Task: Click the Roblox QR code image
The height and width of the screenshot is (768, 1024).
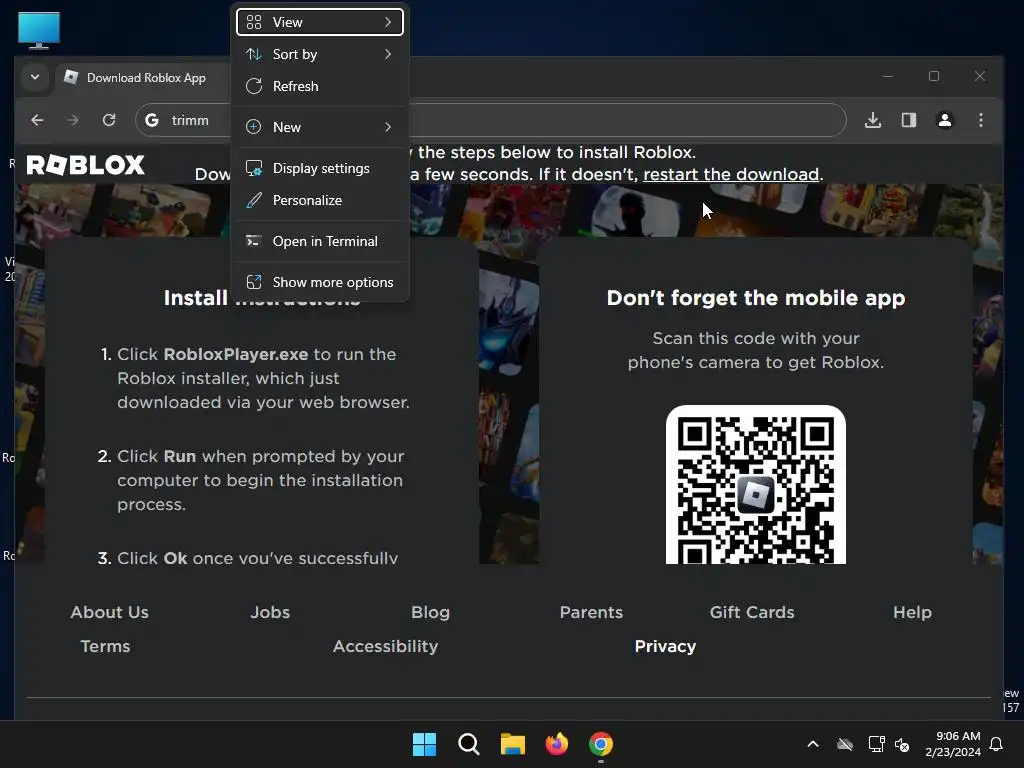Action: coord(756,485)
